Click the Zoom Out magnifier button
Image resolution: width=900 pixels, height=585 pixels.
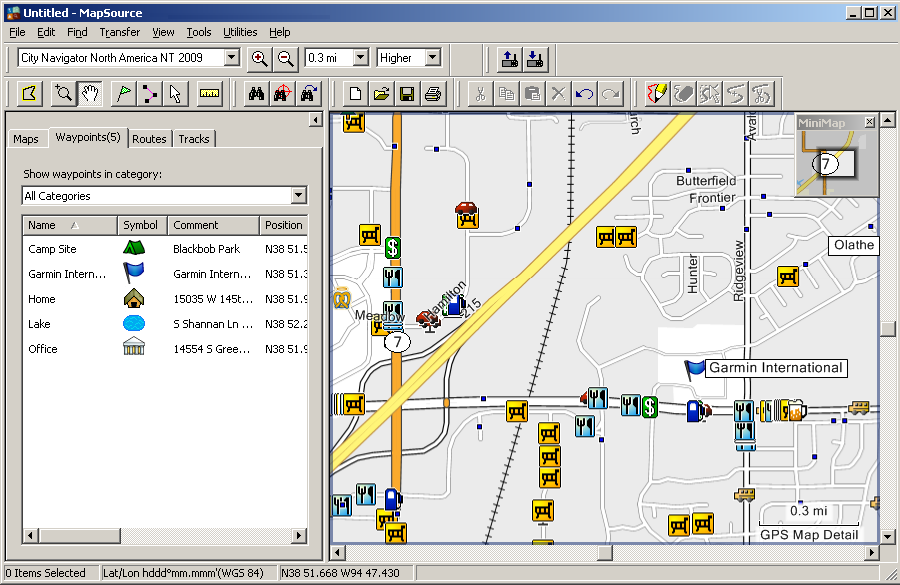pos(285,59)
